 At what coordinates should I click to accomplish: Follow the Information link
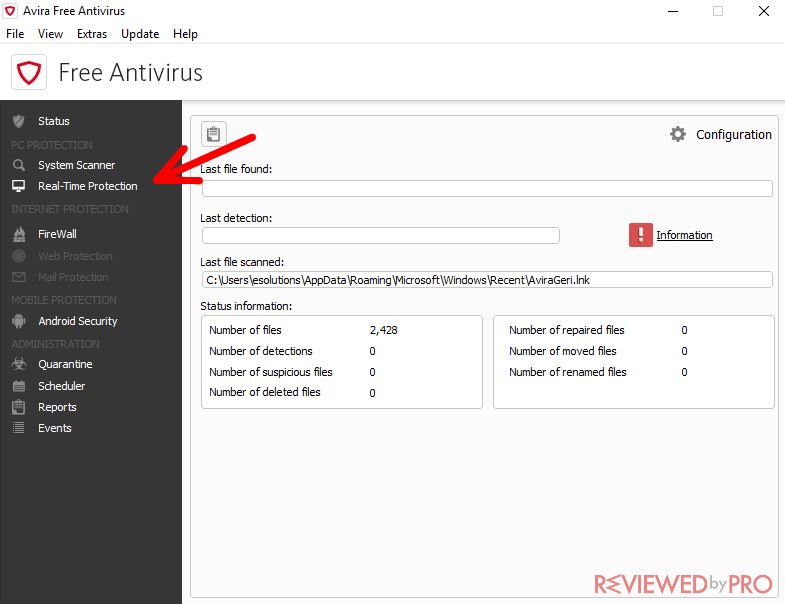coord(684,235)
